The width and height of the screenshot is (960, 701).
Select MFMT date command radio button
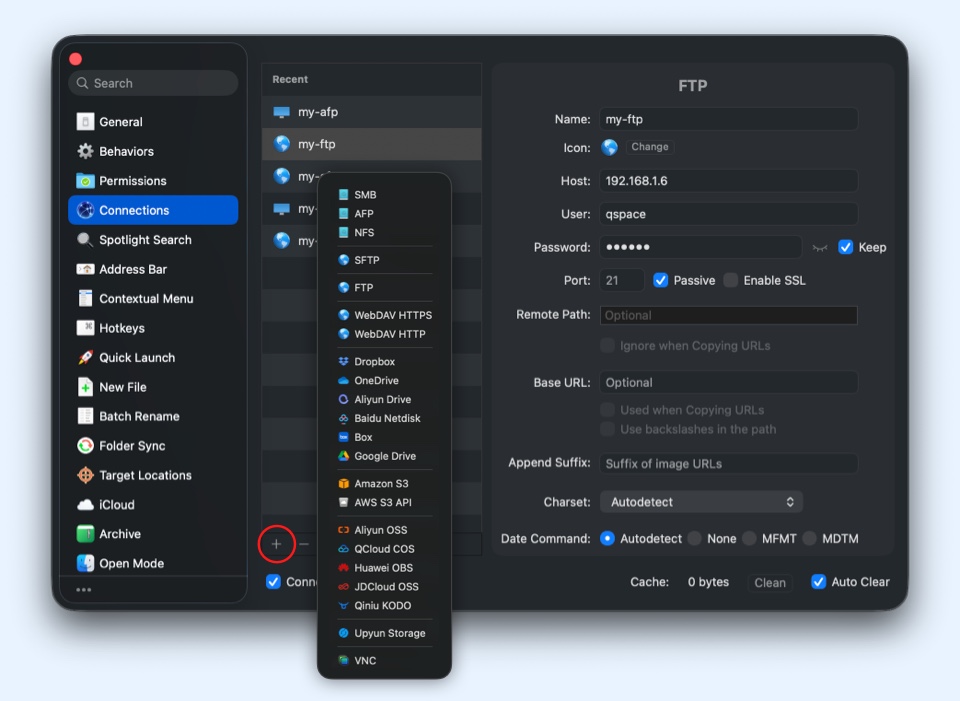pos(749,538)
